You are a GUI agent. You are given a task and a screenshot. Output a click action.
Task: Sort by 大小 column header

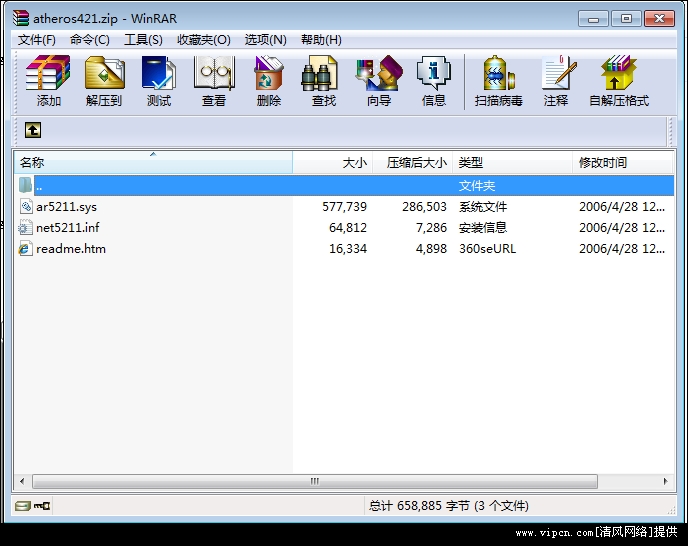333,162
